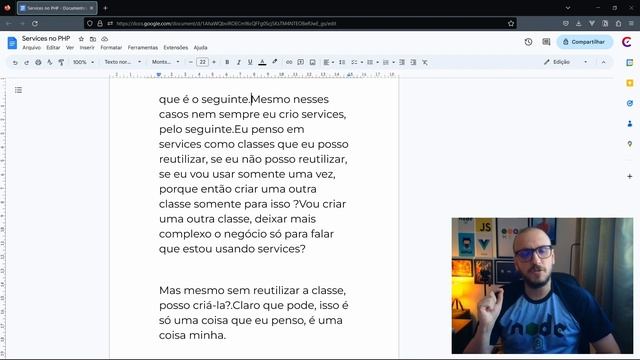Image resolution: width=640 pixels, height=360 pixels.
Task: Open the Google account avatar
Action: (627, 42)
